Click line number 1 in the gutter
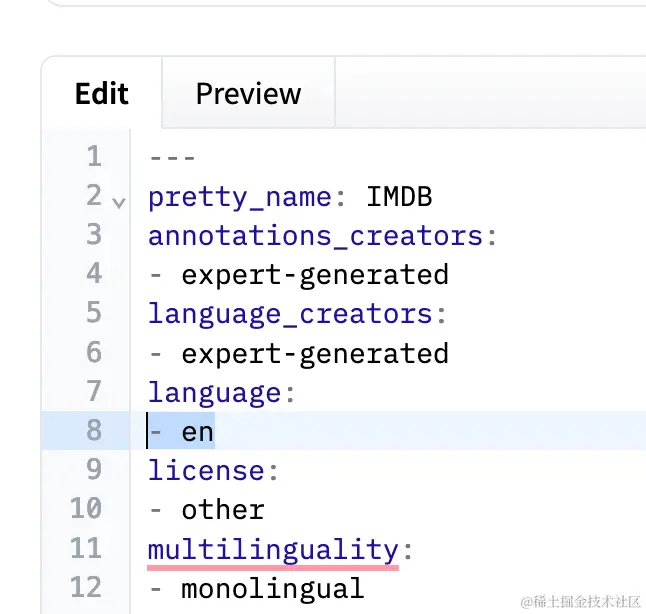 (x=94, y=156)
